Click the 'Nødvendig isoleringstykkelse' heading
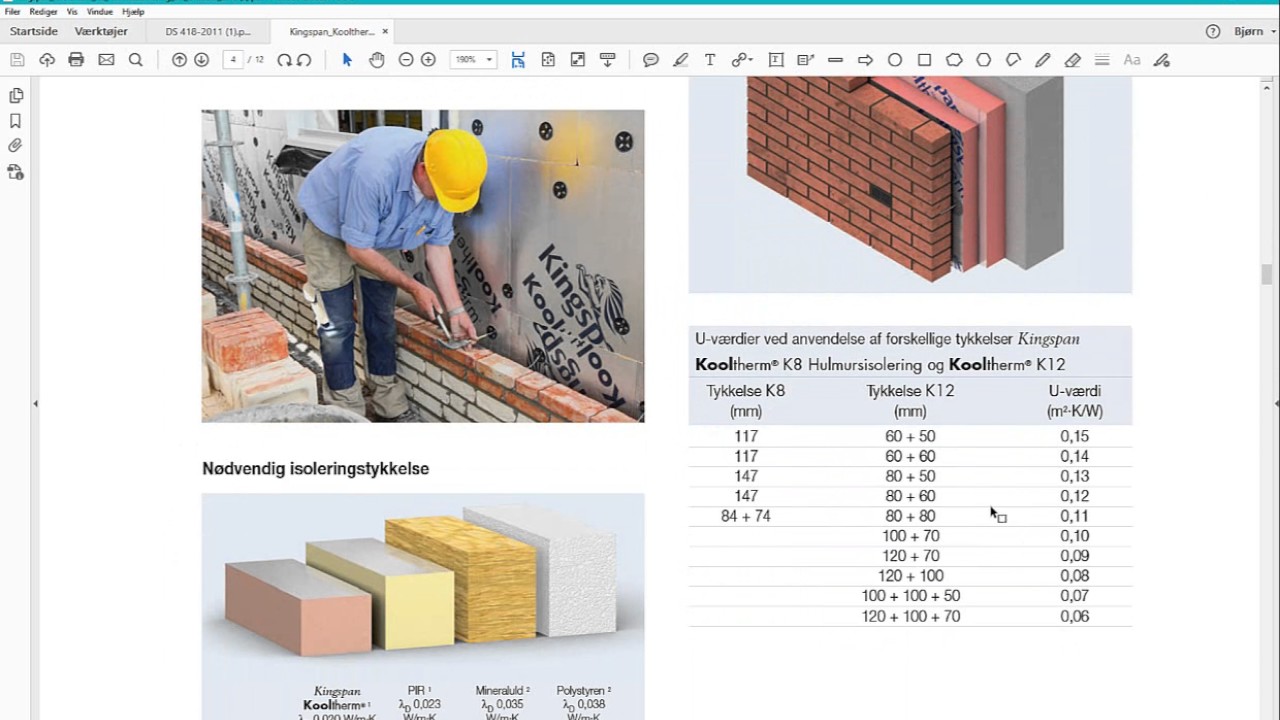1280x720 pixels. [x=316, y=468]
